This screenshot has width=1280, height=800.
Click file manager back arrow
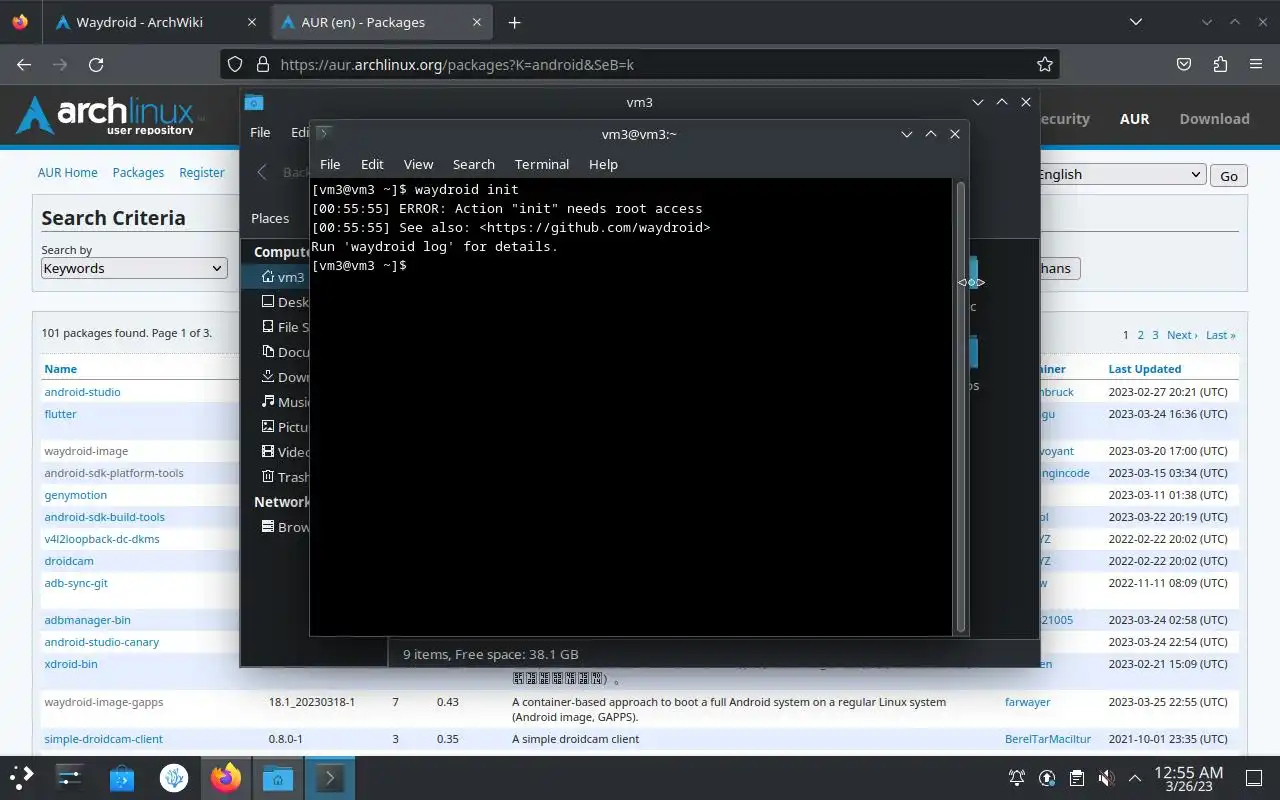262,172
